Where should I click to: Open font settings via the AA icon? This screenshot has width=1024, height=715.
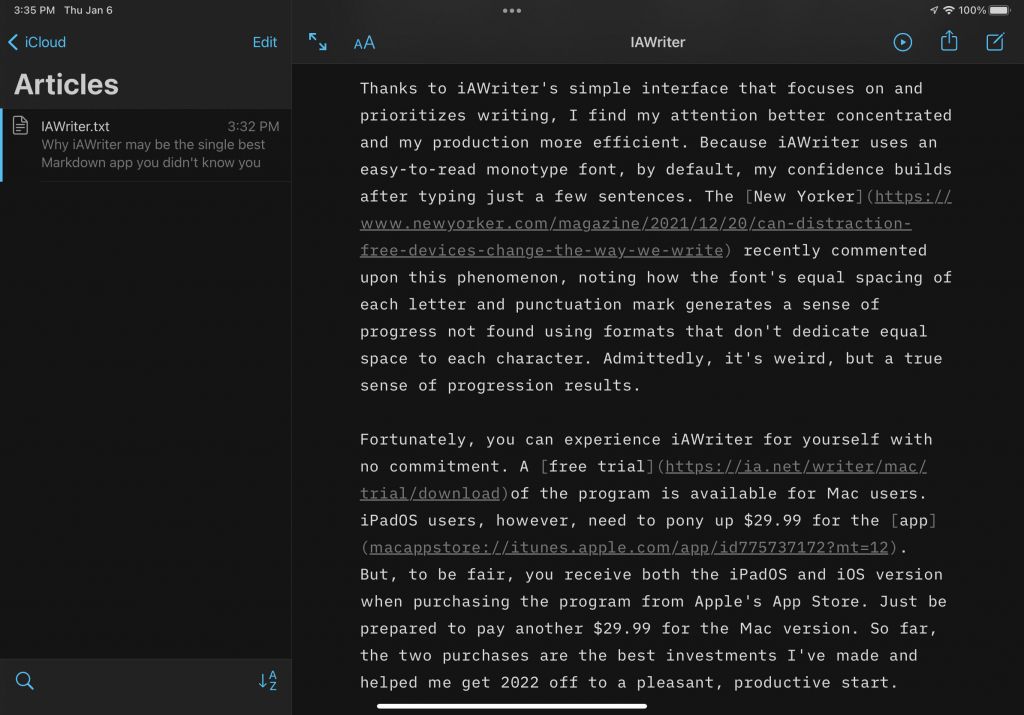click(364, 42)
